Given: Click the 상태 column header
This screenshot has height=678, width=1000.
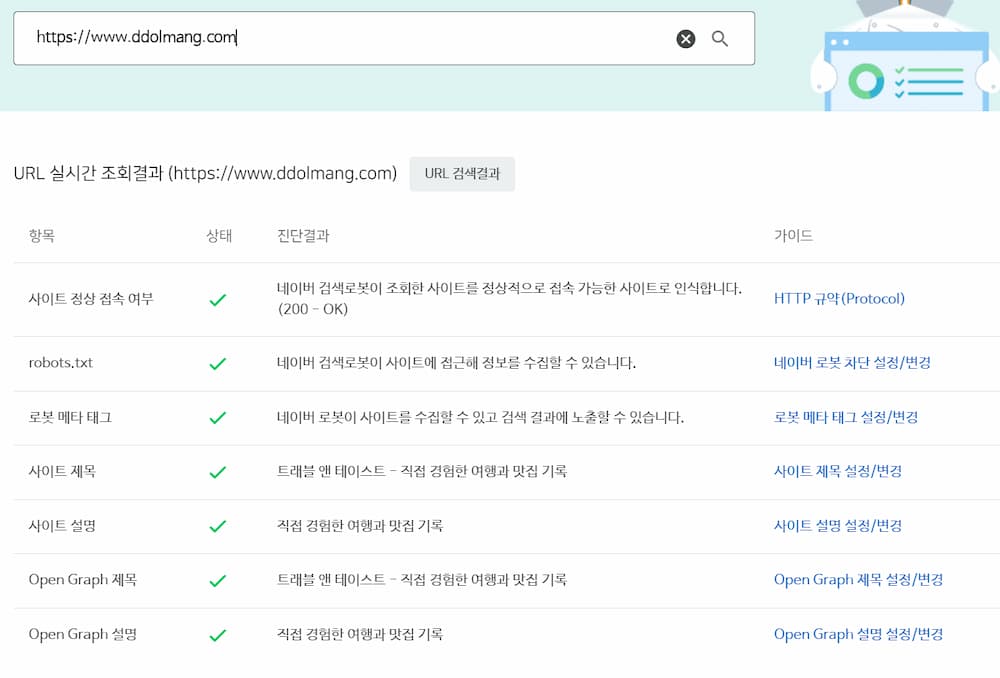Looking at the screenshot, I should [219, 236].
